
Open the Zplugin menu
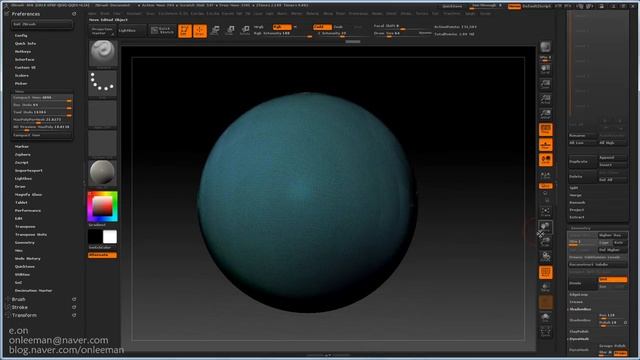click(x=470, y=13)
